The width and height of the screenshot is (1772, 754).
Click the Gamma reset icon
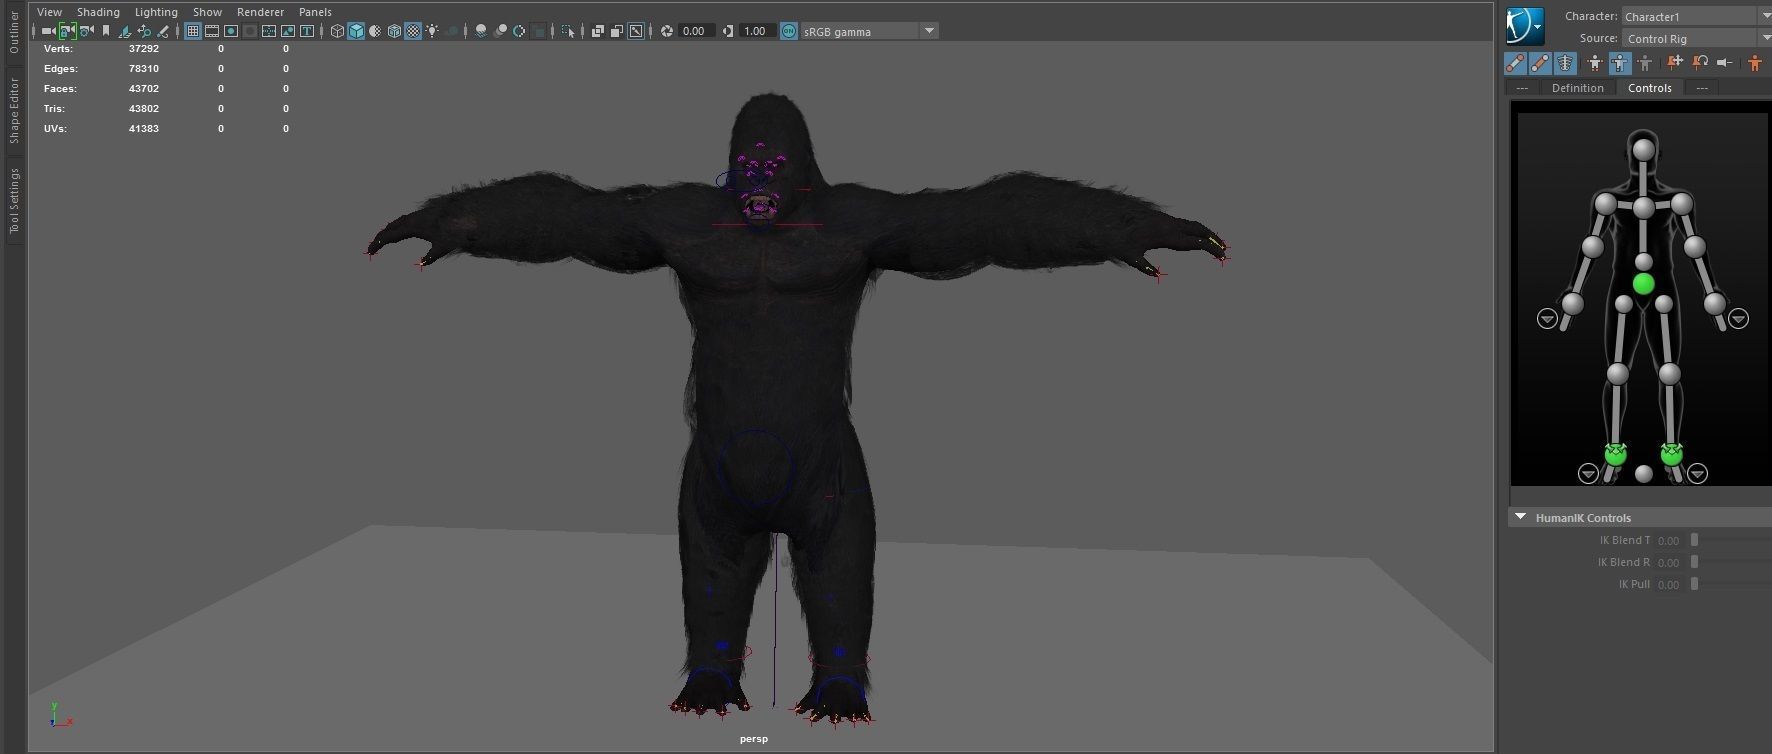click(727, 31)
